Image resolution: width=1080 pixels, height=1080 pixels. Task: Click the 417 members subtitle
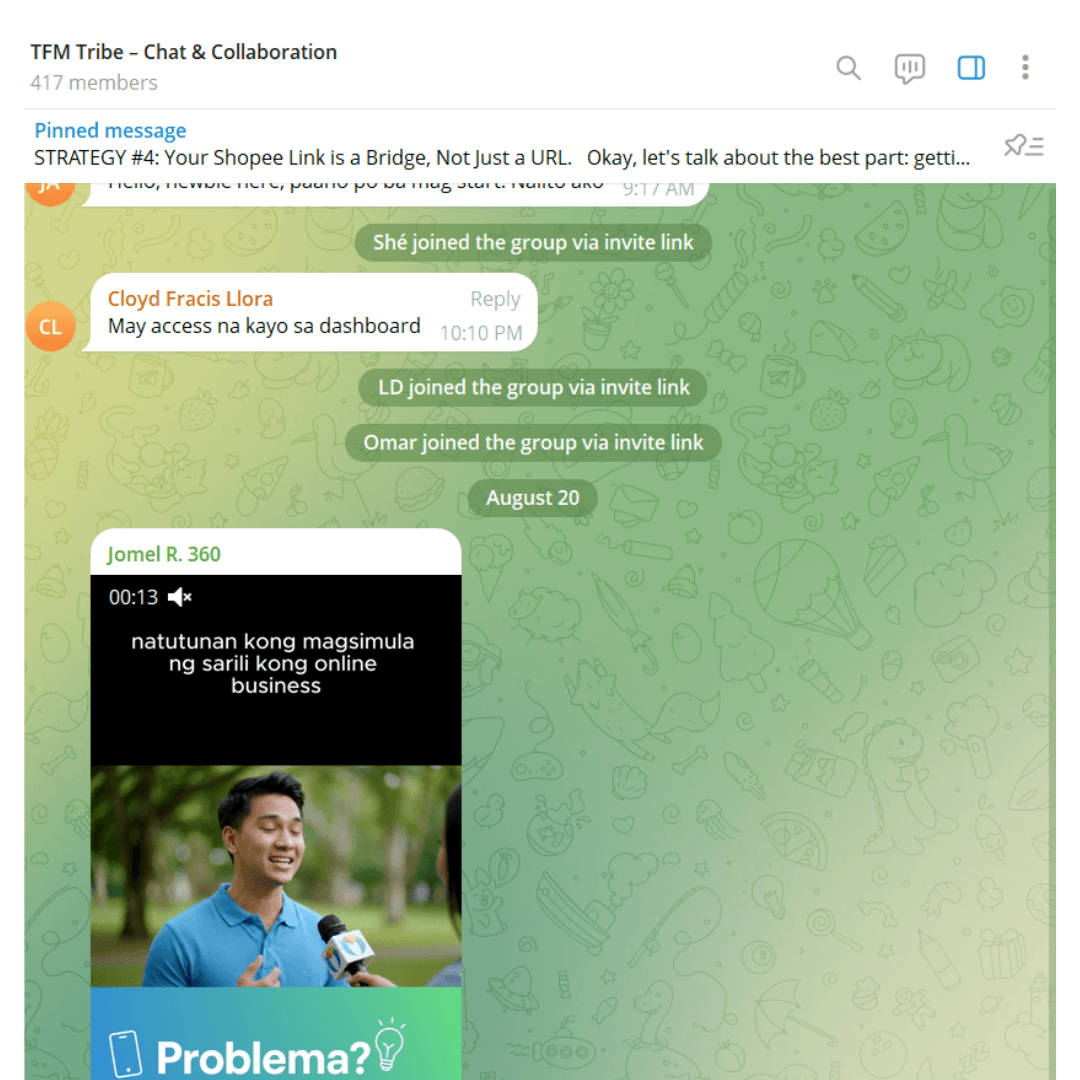(94, 83)
